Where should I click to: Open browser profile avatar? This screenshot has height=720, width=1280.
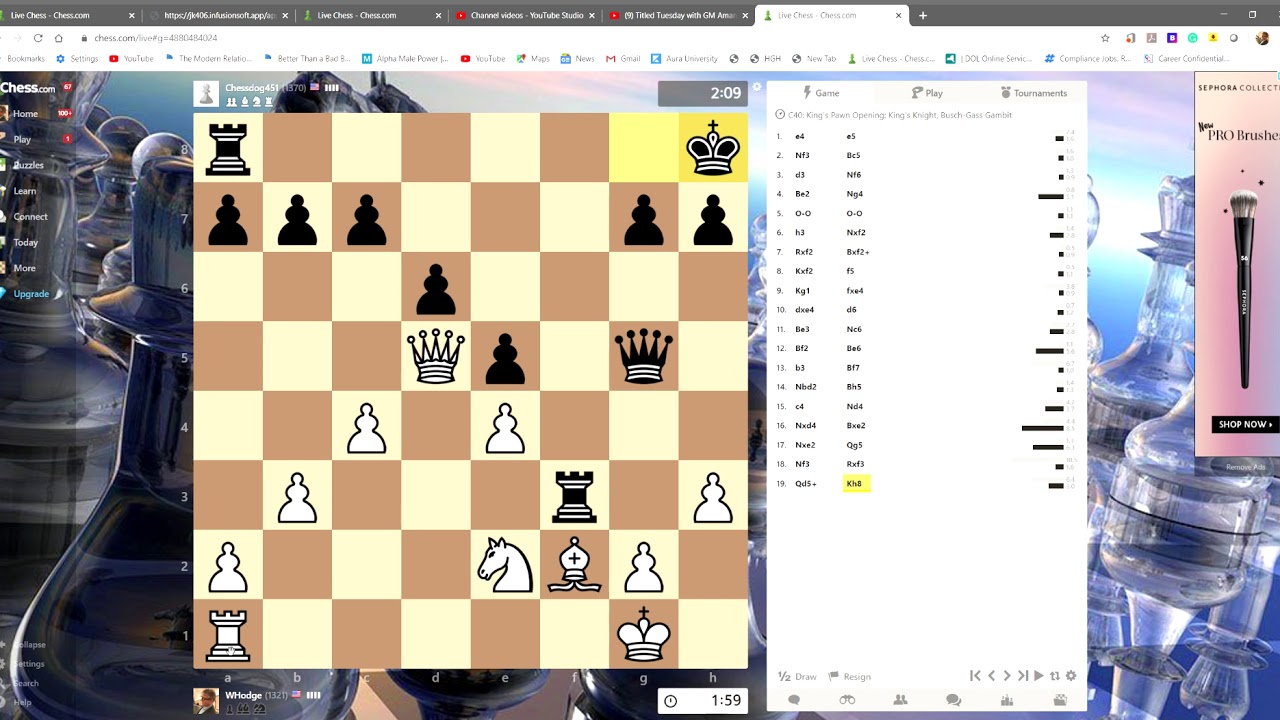coord(1262,38)
